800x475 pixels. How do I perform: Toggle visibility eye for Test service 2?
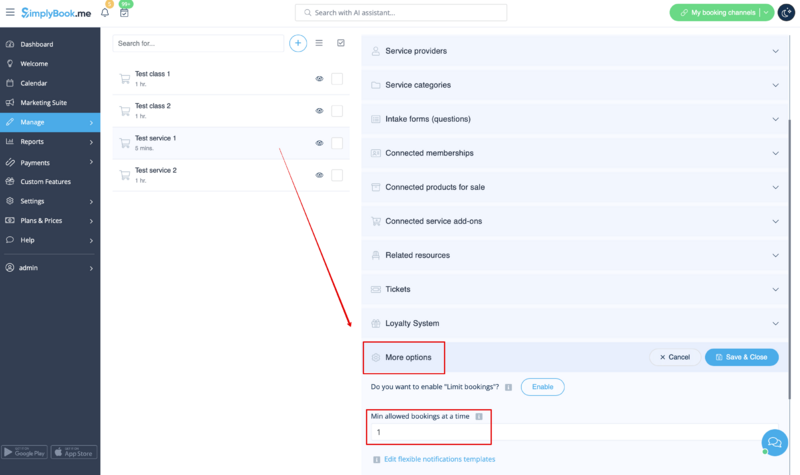click(319, 175)
